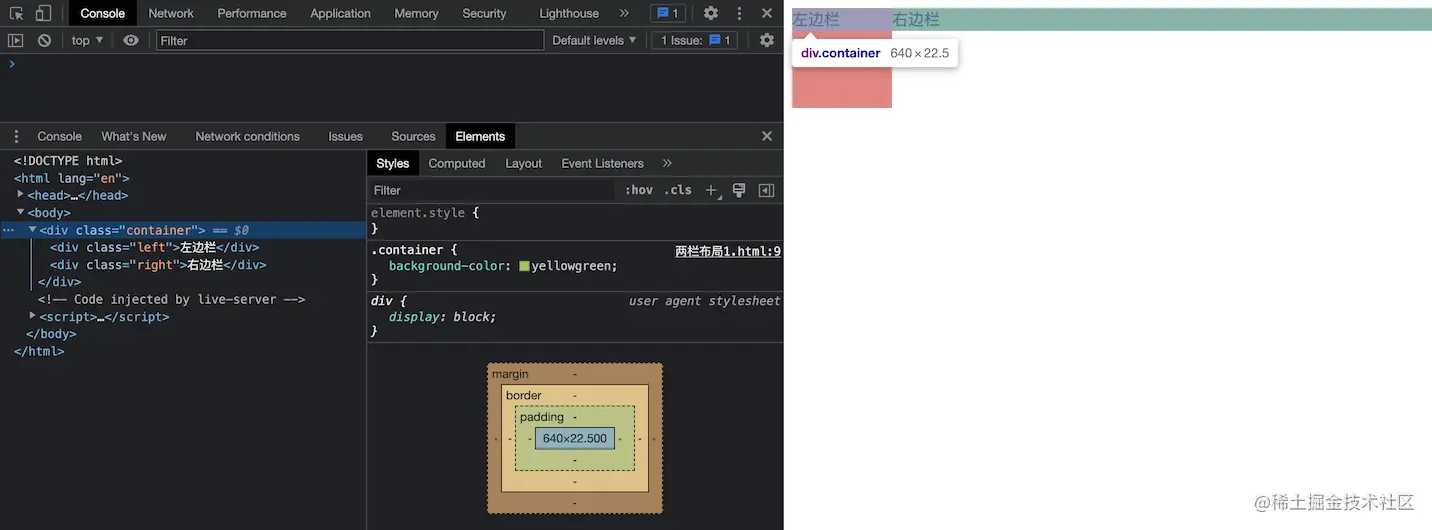Clear the console with the ban icon

[44, 40]
